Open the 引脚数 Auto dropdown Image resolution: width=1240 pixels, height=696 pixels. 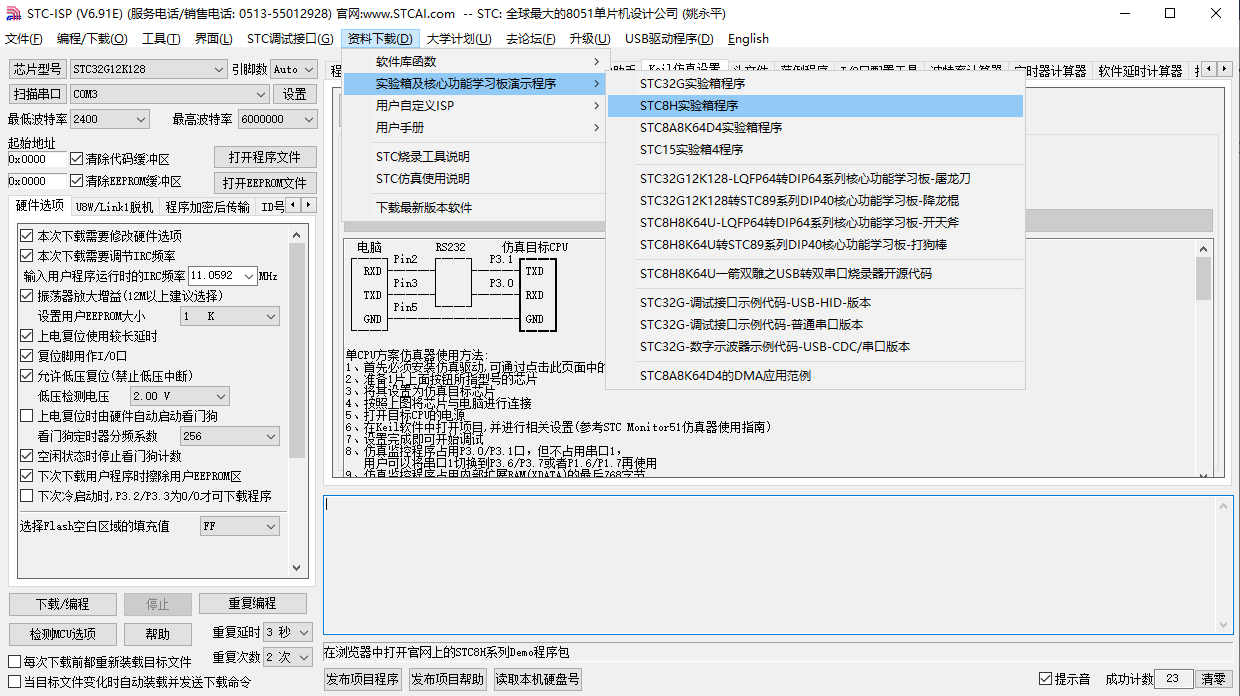296,69
